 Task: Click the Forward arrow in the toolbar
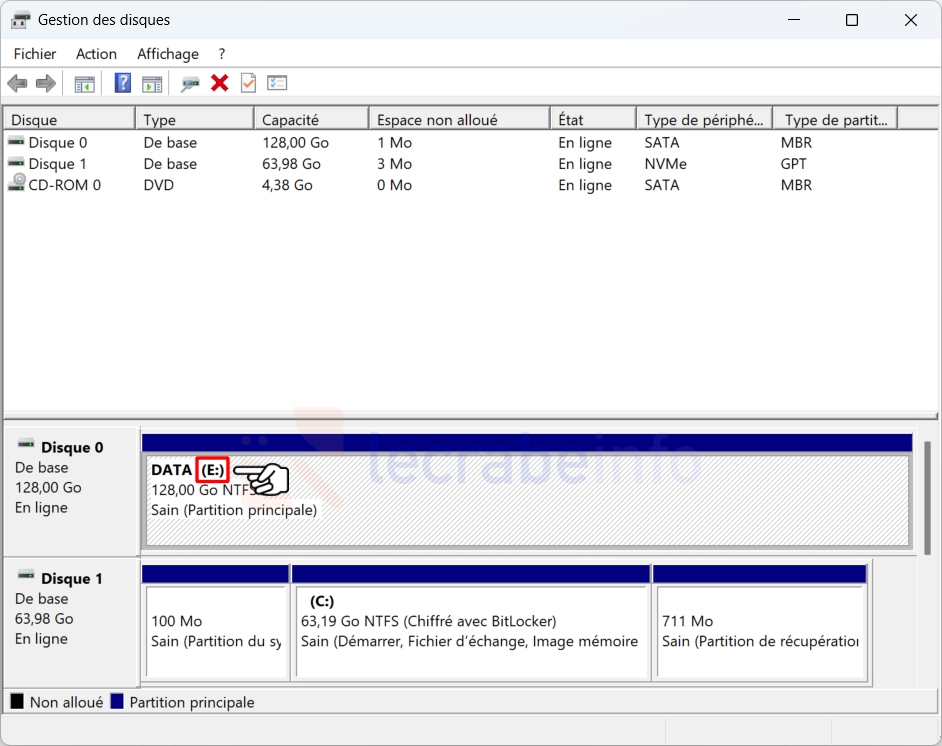click(45, 84)
